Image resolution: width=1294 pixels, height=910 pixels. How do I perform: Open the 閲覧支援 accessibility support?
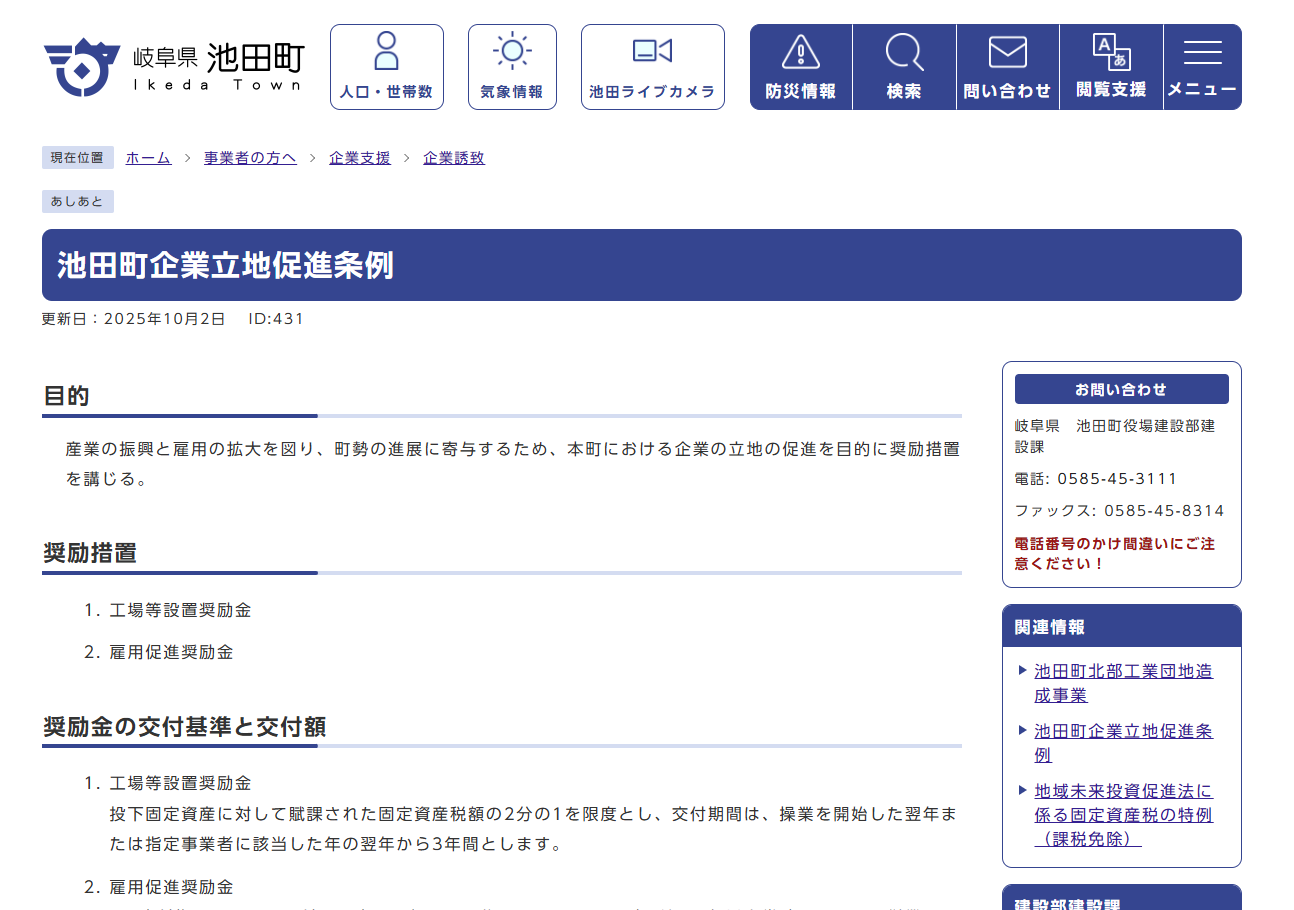tap(1111, 67)
